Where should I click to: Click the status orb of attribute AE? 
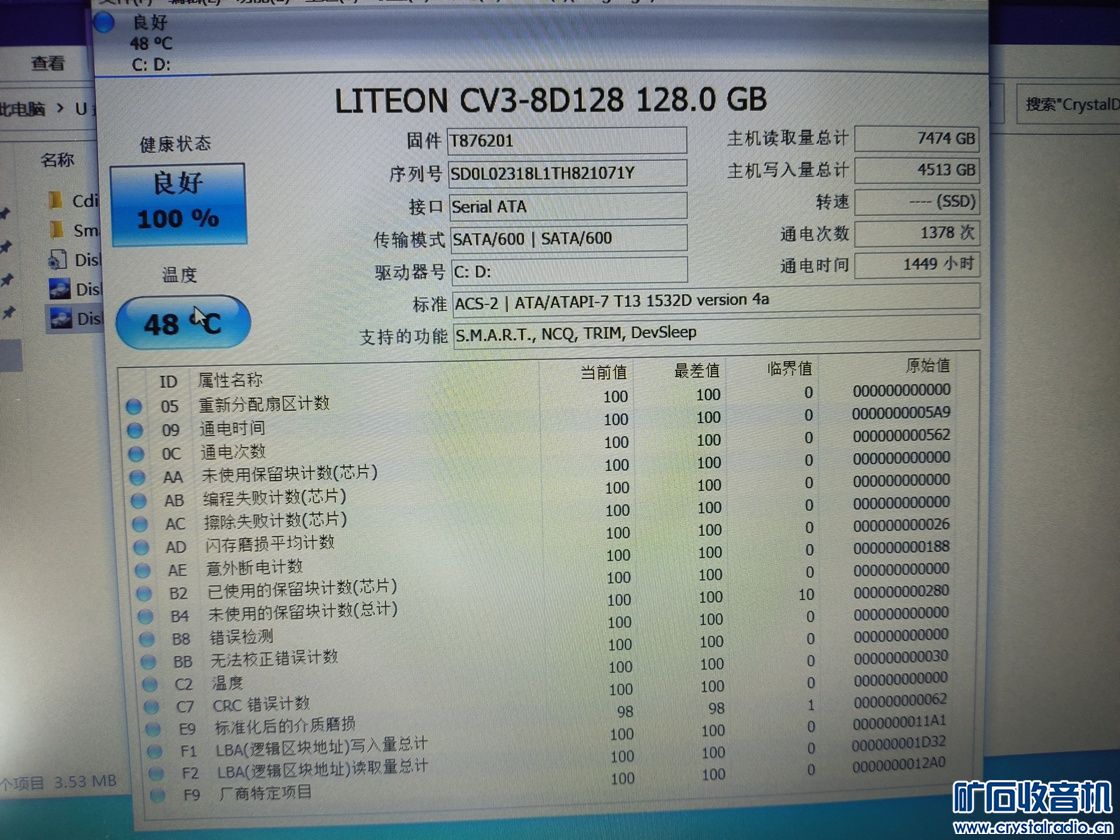143,571
